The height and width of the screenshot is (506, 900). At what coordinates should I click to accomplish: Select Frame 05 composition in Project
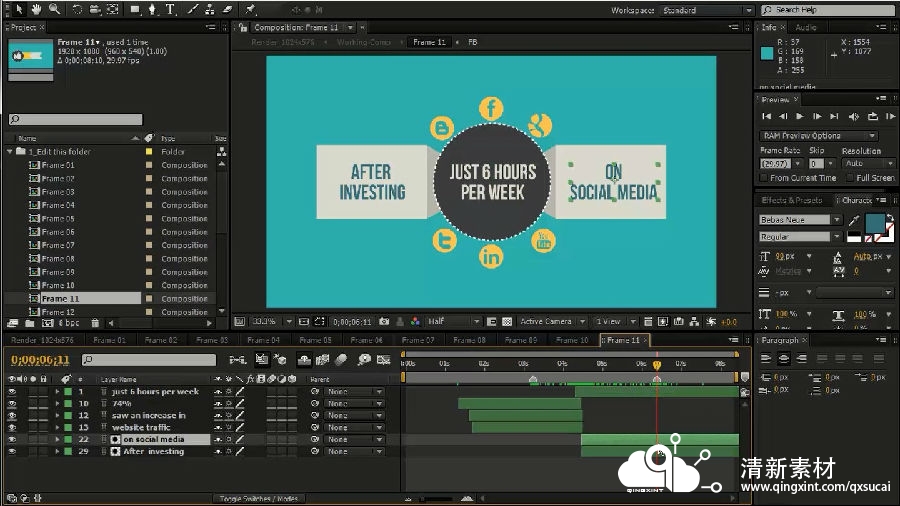[58, 219]
